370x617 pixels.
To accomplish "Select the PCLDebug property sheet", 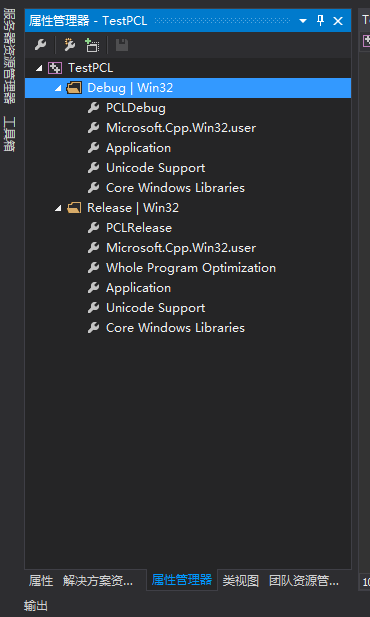I will click(136, 108).
